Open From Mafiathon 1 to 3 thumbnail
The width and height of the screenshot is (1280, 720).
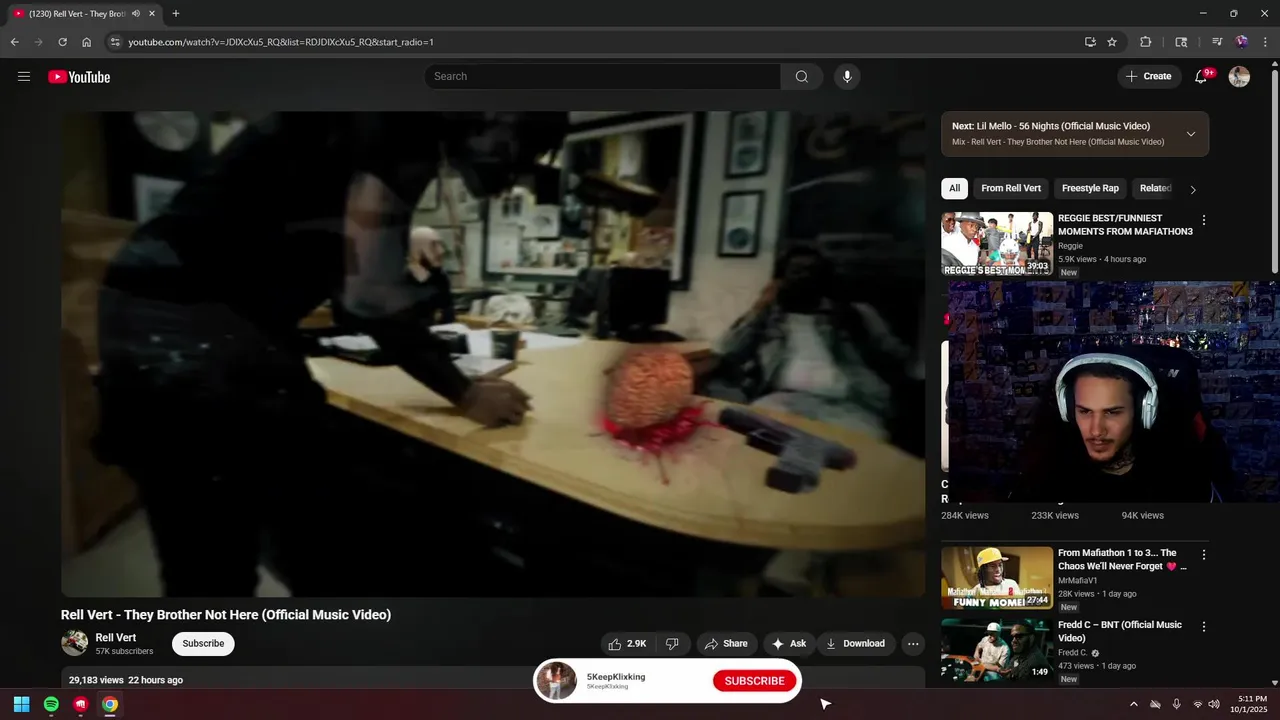pyautogui.click(x=997, y=577)
